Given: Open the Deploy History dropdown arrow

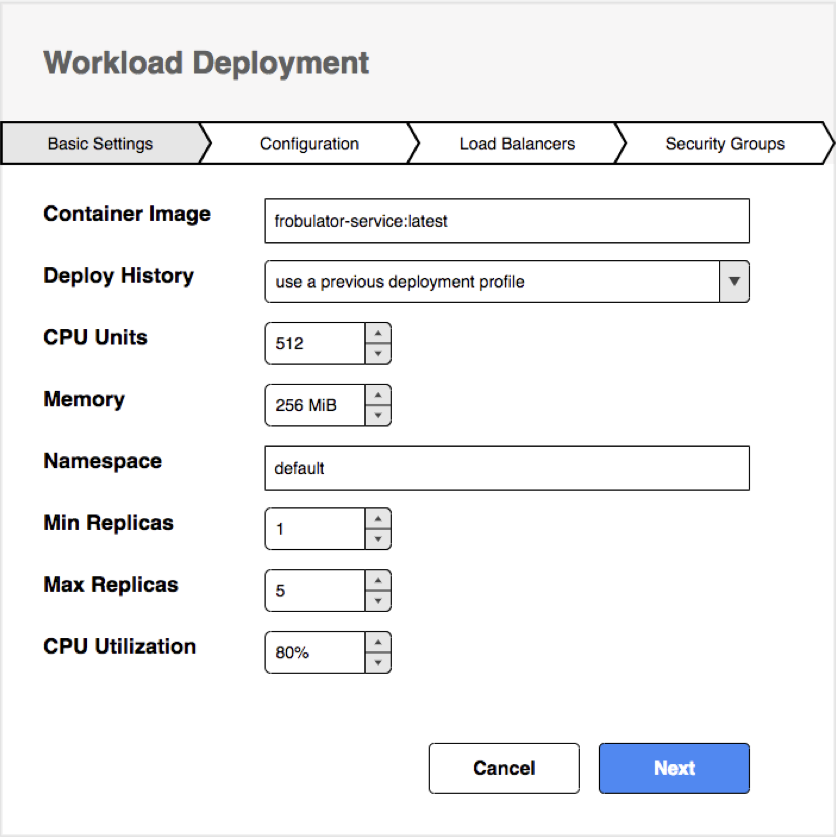Looking at the screenshot, I should (734, 281).
